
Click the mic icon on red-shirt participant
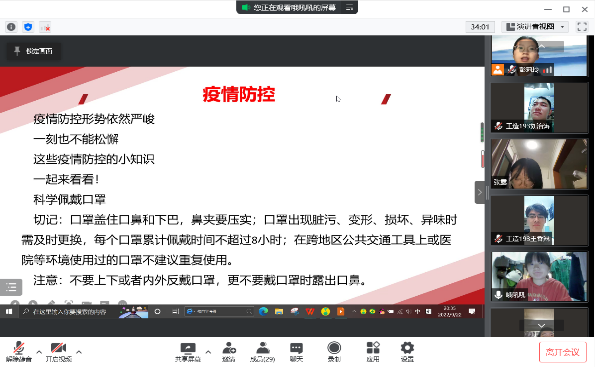498,295
